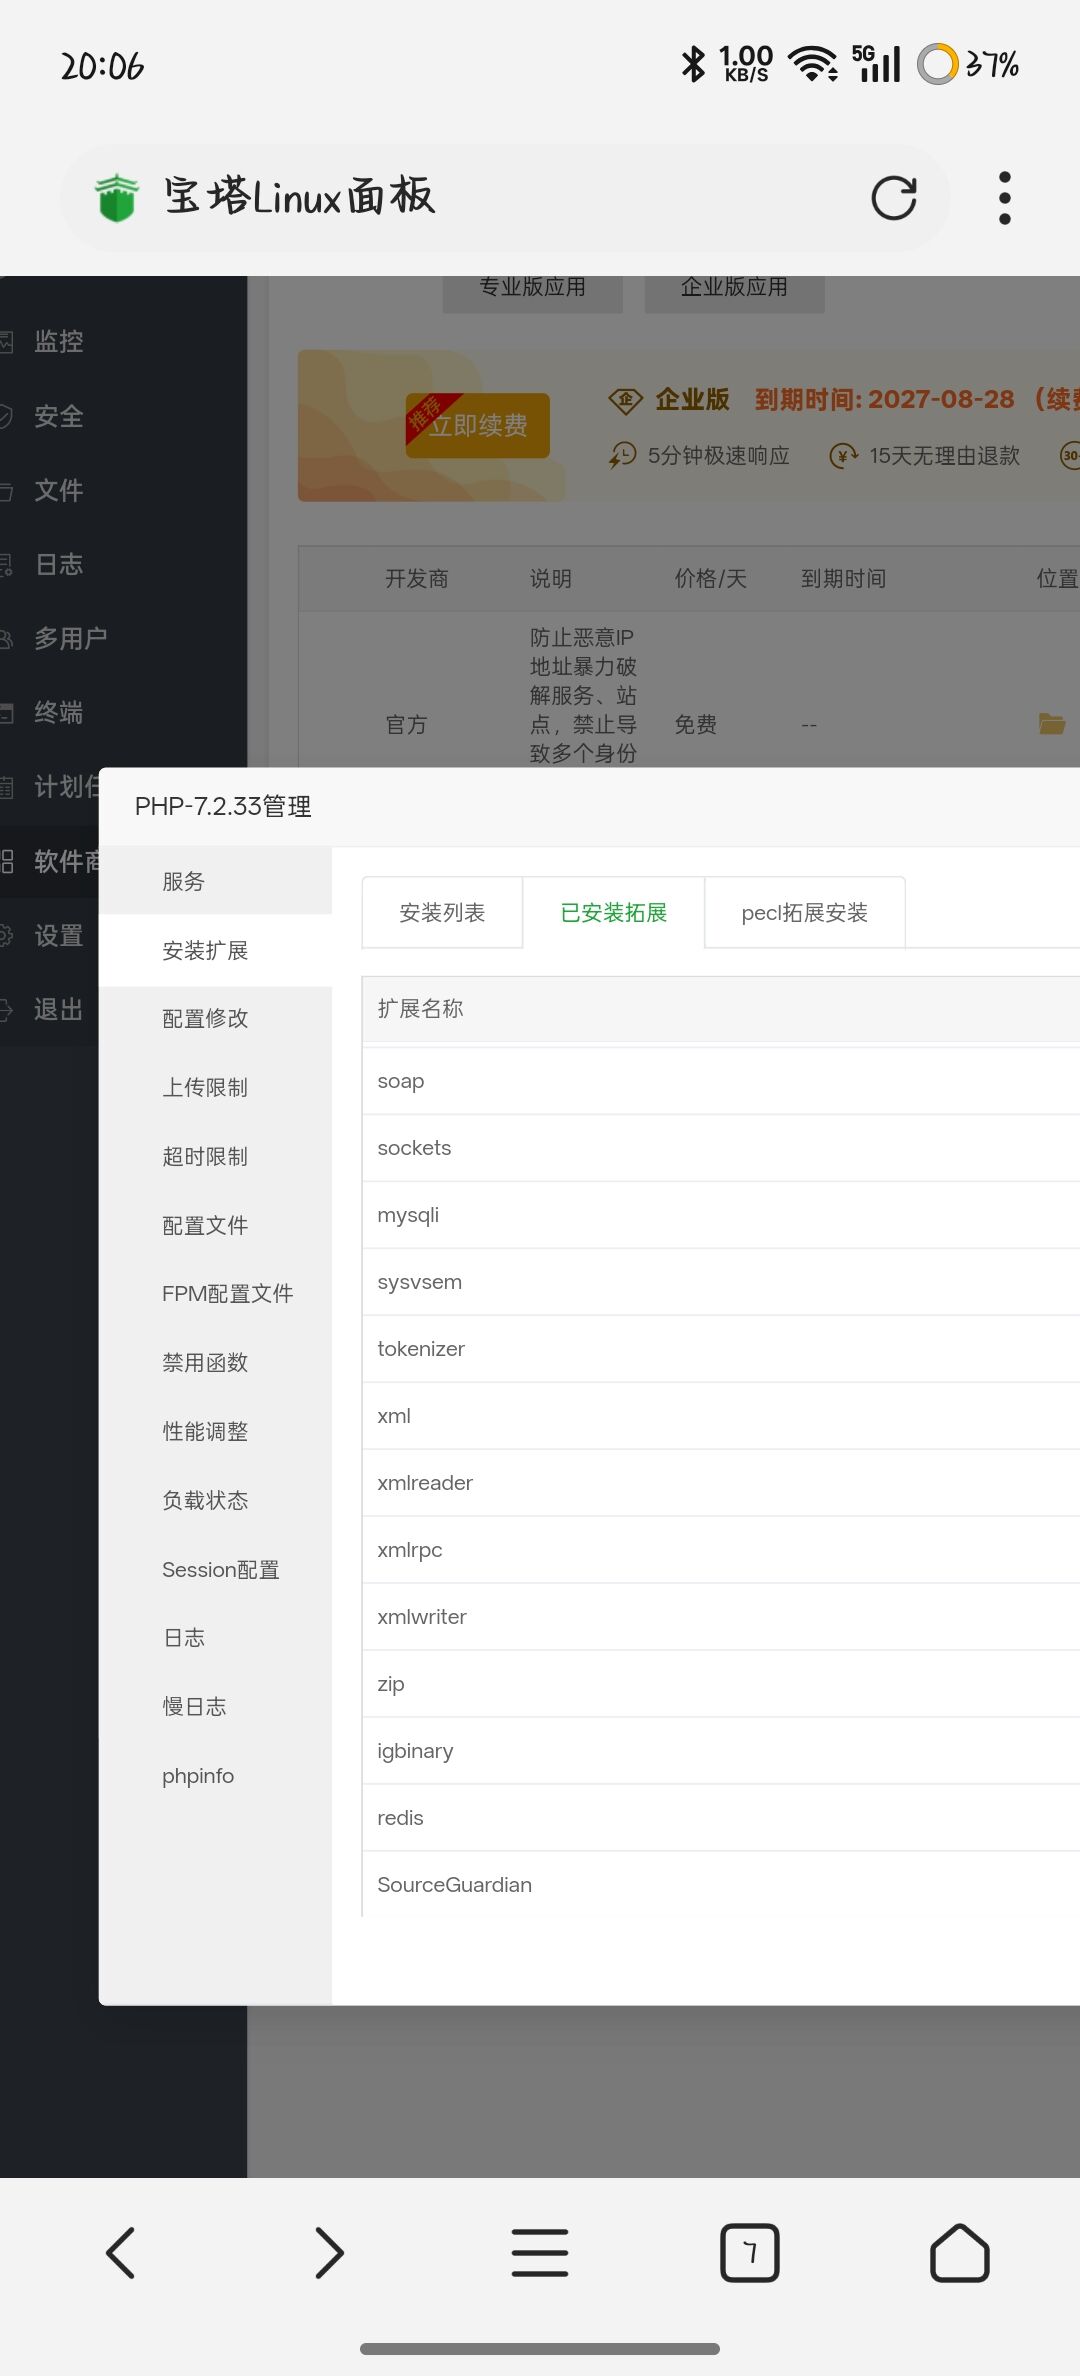Open 日志 in PHP management menu
The width and height of the screenshot is (1080, 2376).
[215, 1637]
